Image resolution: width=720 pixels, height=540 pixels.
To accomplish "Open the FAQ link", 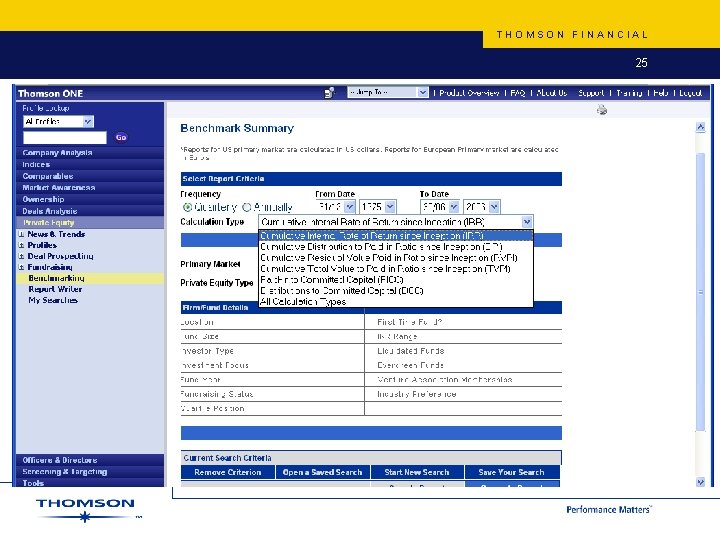I will tap(518, 93).
